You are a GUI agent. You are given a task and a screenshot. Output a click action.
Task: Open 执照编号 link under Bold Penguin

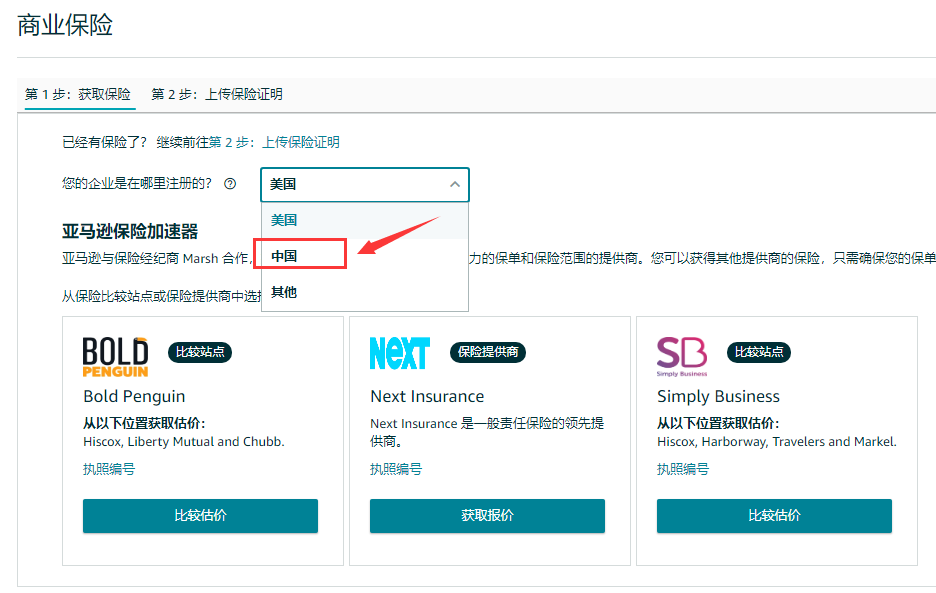coord(109,469)
